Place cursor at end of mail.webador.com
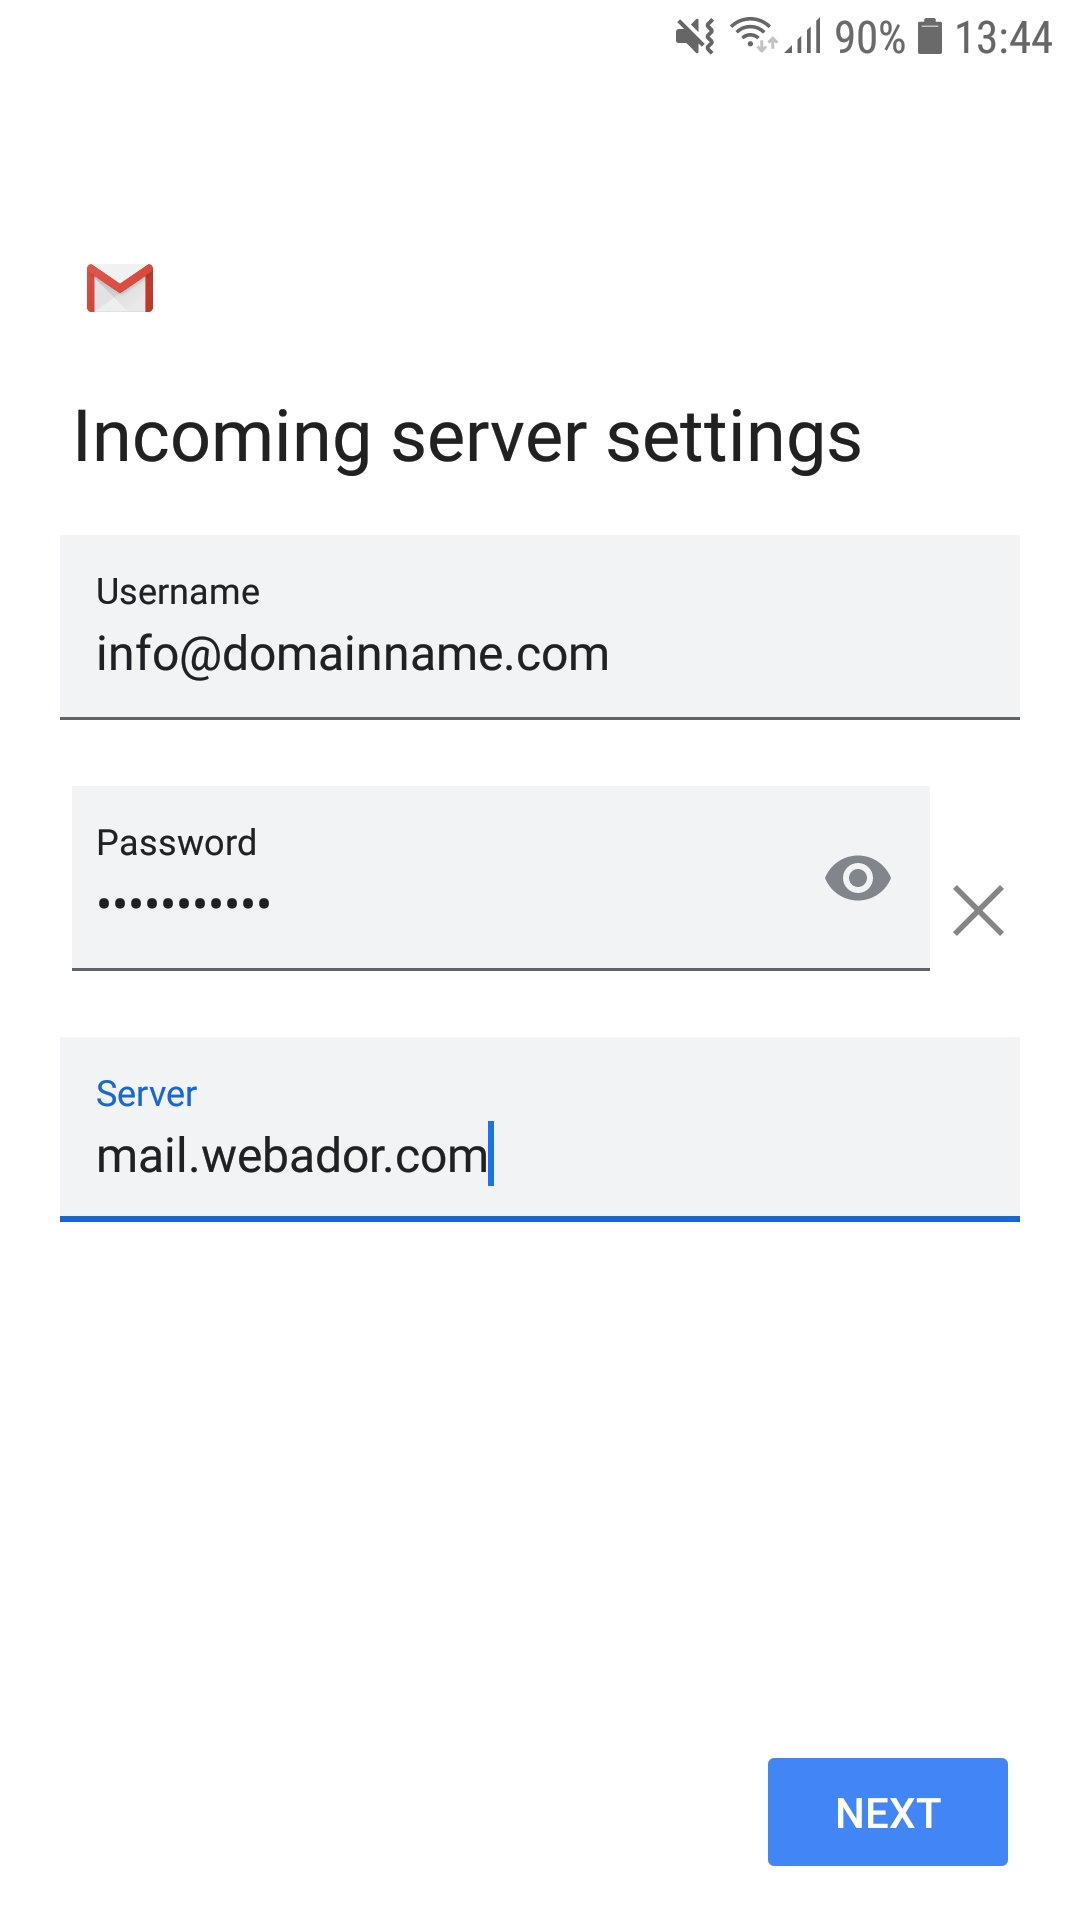The width and height of the screenshot is (1080, 1920). pyautogui.click(x=490, y=1155)
